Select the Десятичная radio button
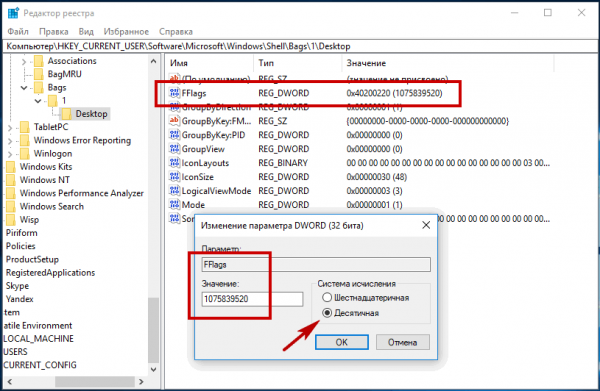 (x=327, y=313)
